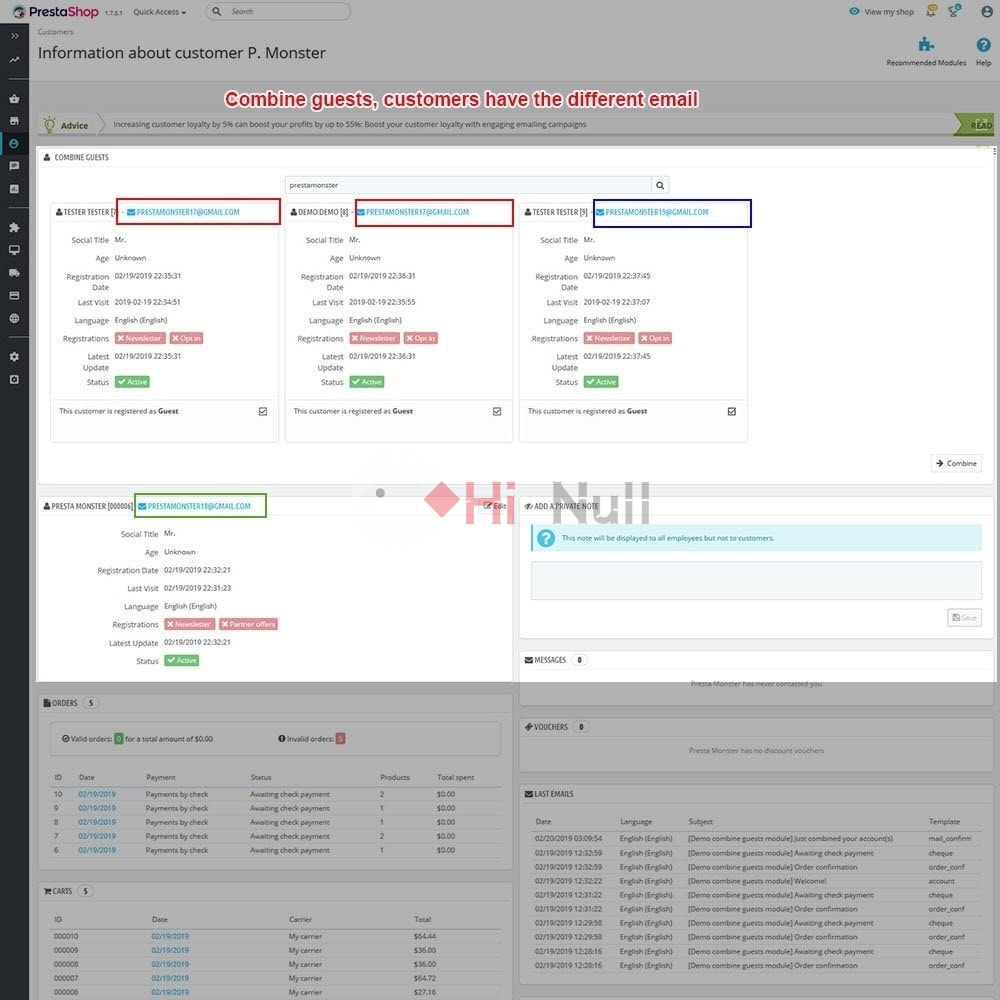Open cart 000006 date link

(x=170, y=993)
